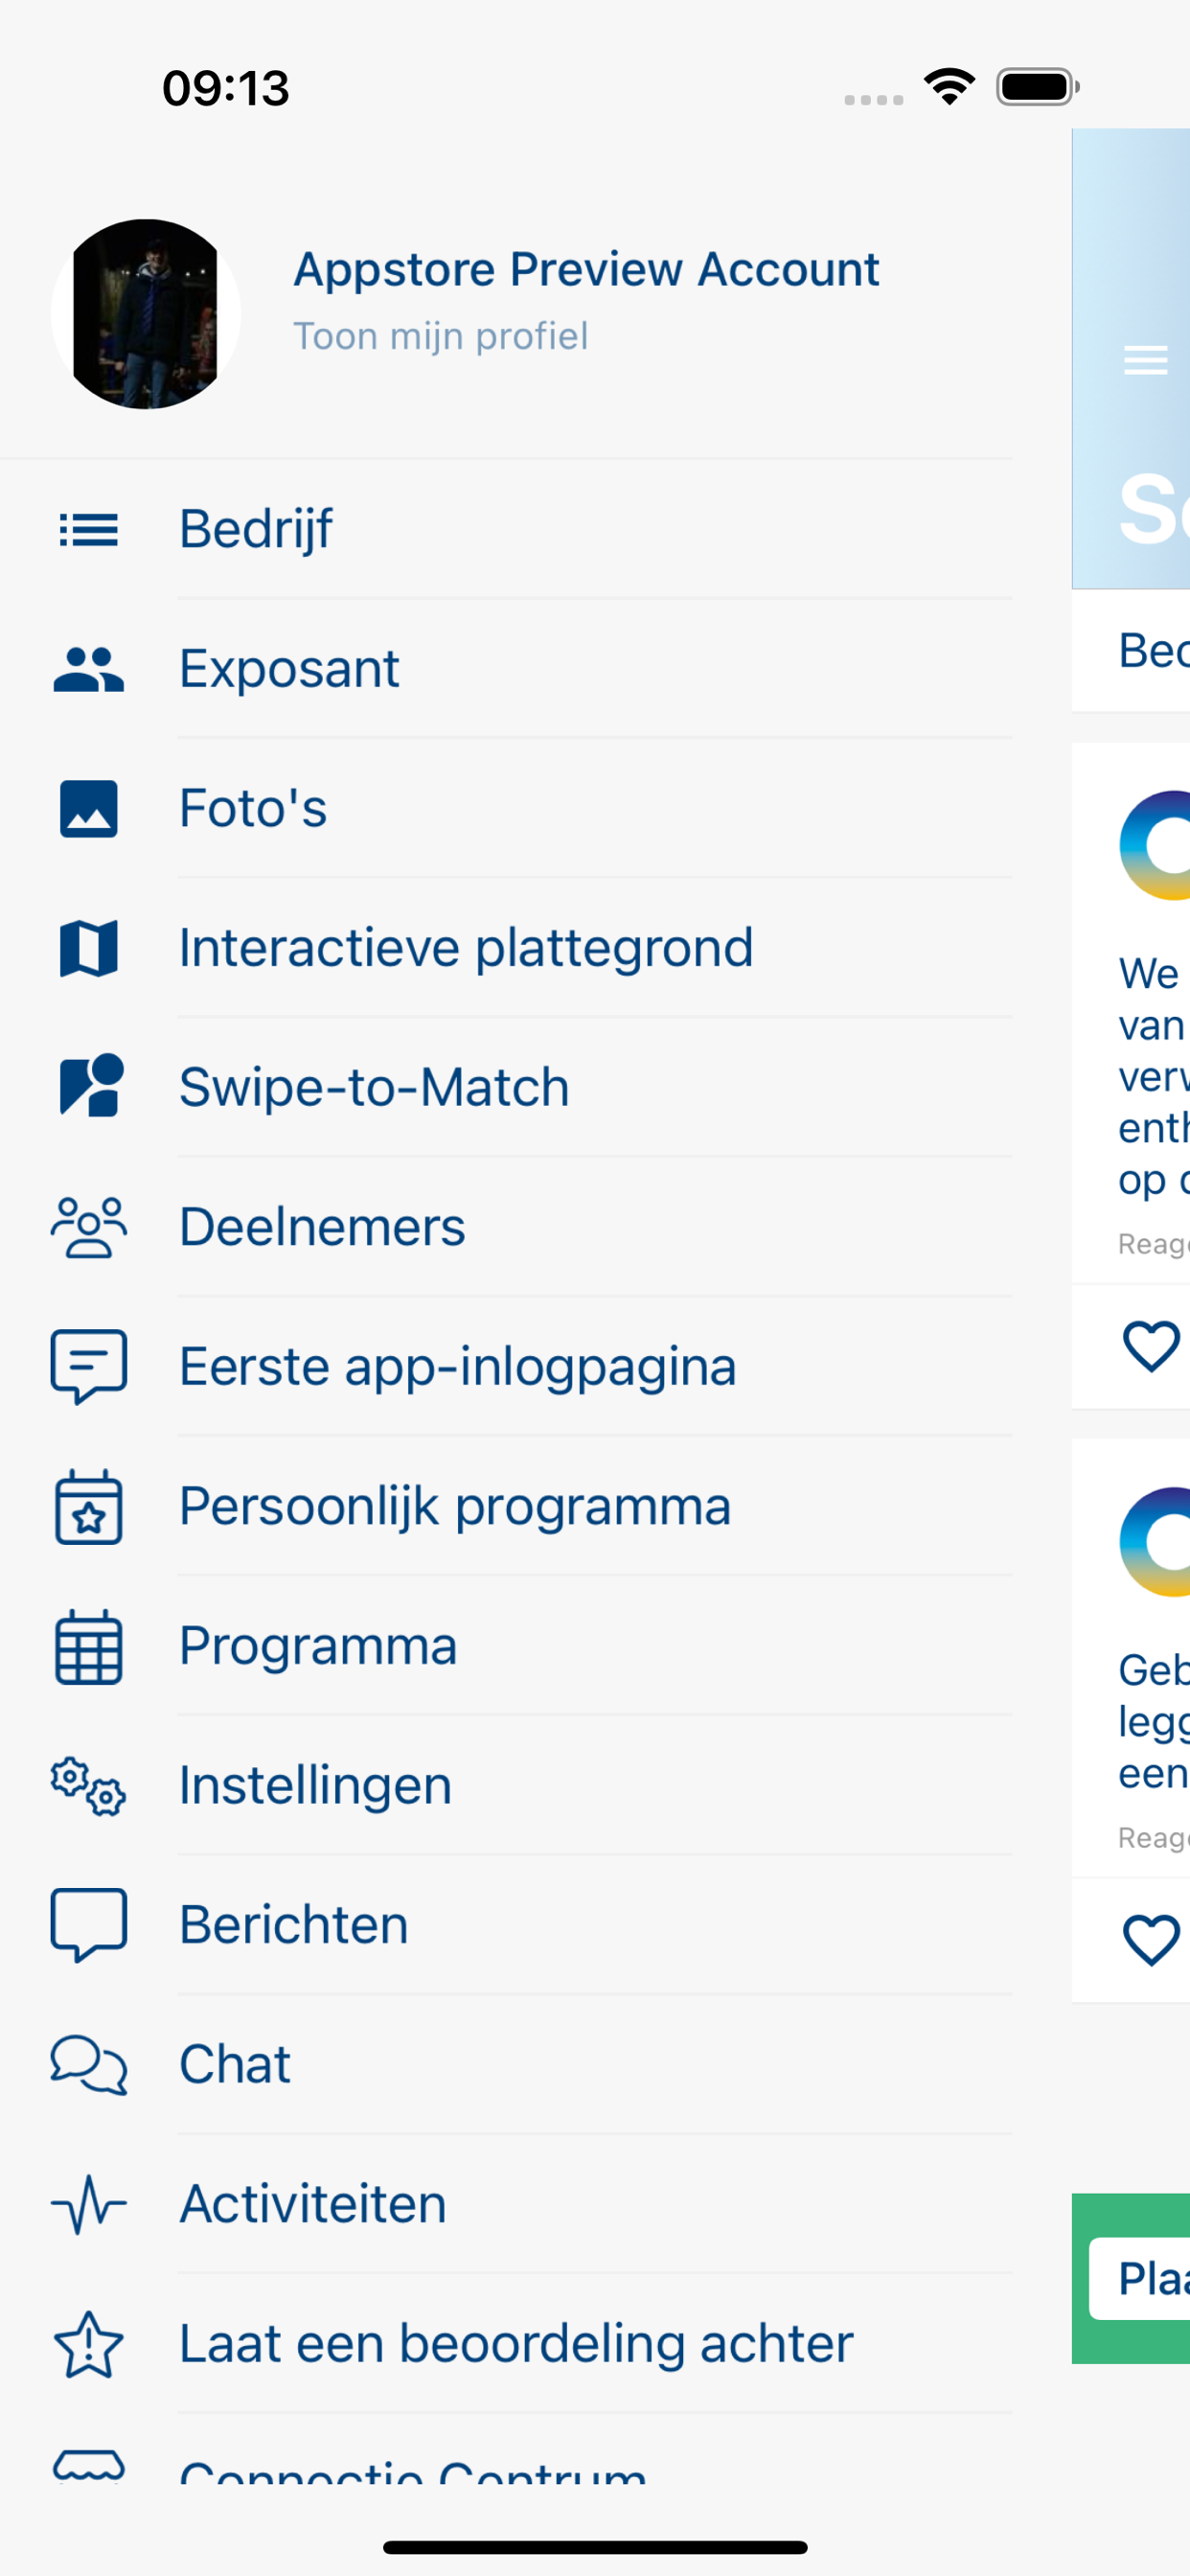The image size is (1190, 2576).
Task: Tap the Instellingen gears icon
Action: click(88, 1785)
